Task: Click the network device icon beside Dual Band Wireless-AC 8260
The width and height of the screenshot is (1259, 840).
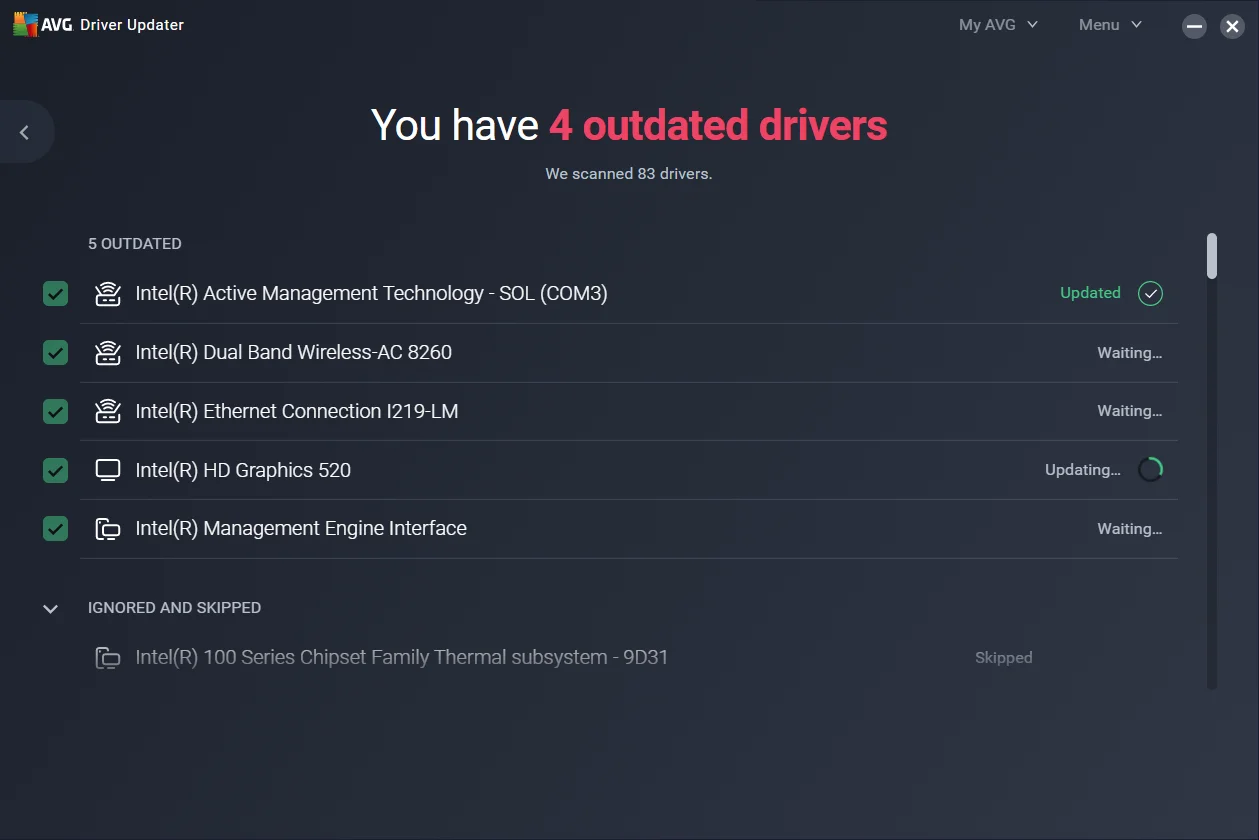Action: 107,352
